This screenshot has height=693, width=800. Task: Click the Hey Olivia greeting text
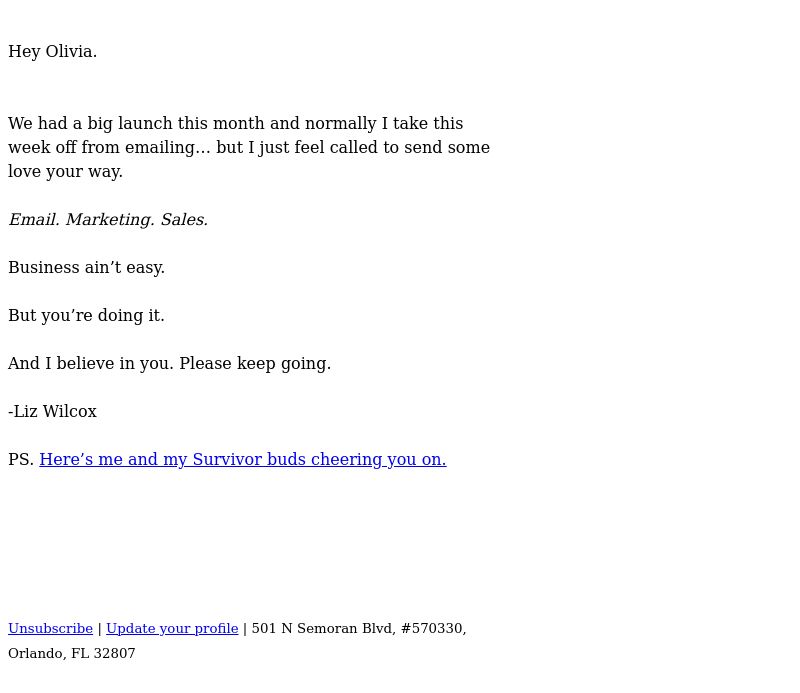point(53,52)
